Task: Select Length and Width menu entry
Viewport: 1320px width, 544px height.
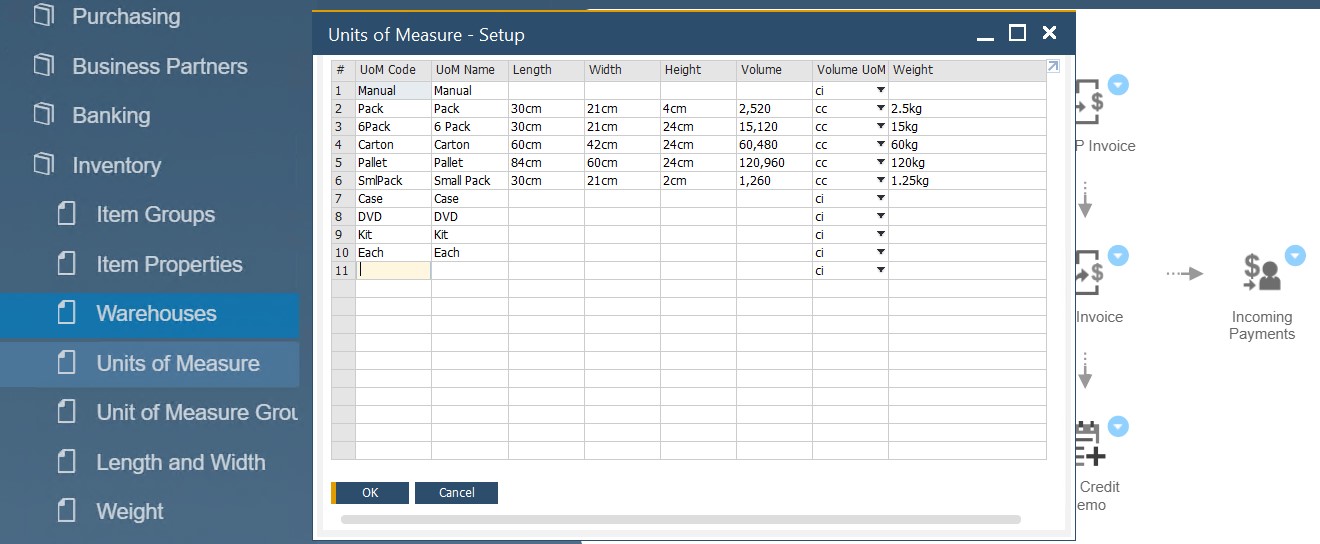Action: tap(181, 462)
